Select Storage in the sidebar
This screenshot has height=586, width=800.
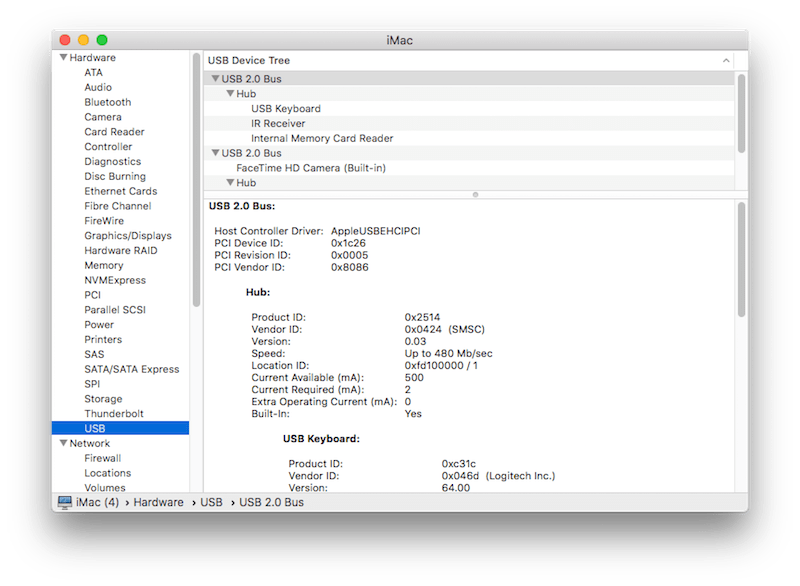click(101, 398)
